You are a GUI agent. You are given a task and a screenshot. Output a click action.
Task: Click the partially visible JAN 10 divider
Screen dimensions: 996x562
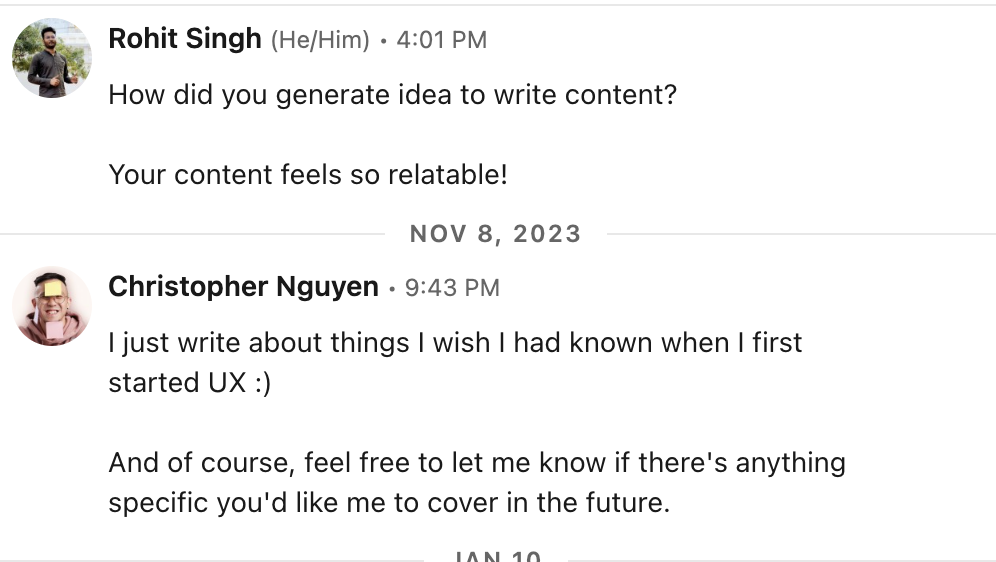pos(496,556)
